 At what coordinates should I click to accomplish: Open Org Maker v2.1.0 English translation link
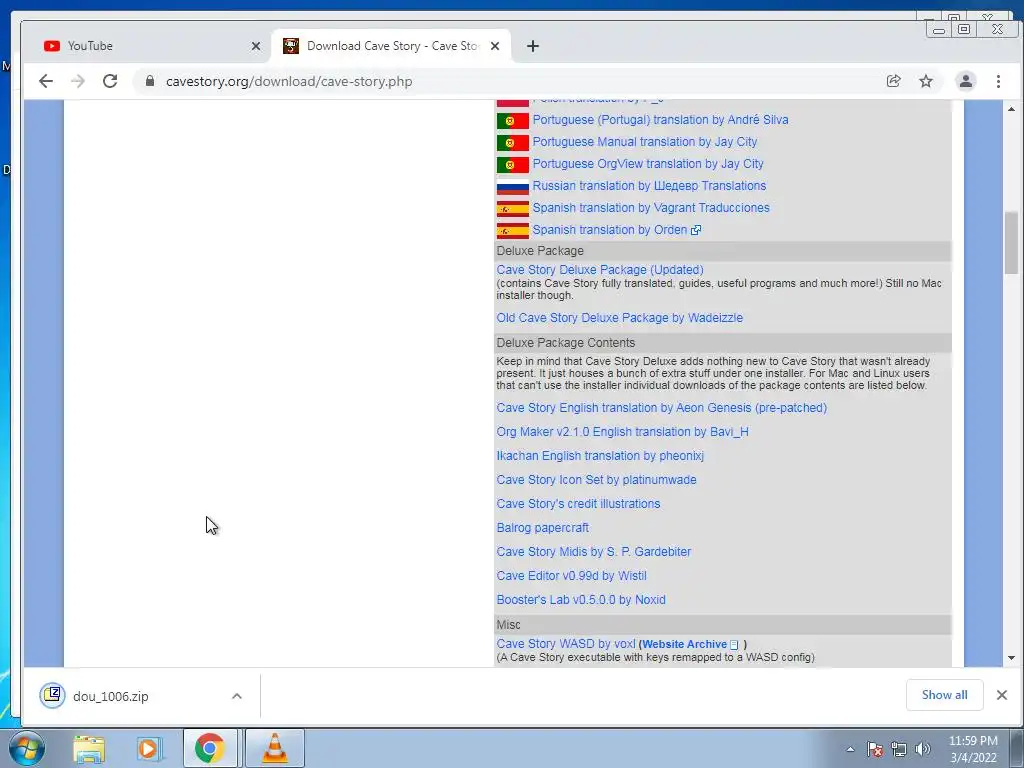pyautogui.click(x=622, y=432)
